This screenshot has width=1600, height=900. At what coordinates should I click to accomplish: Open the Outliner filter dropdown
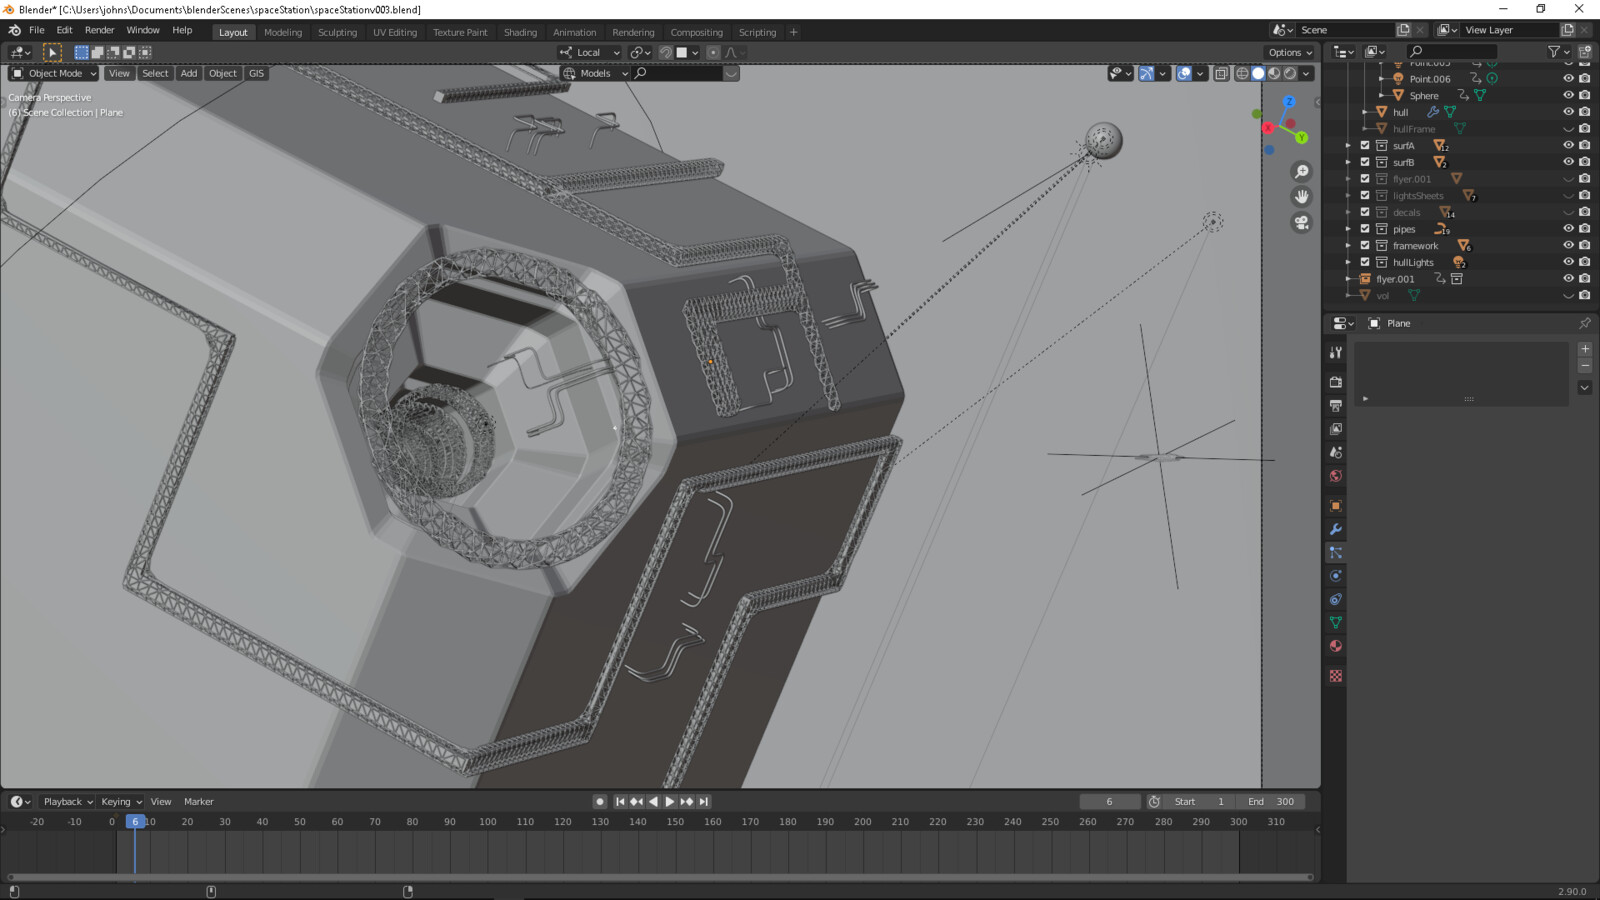click(x=1557, y=51)
